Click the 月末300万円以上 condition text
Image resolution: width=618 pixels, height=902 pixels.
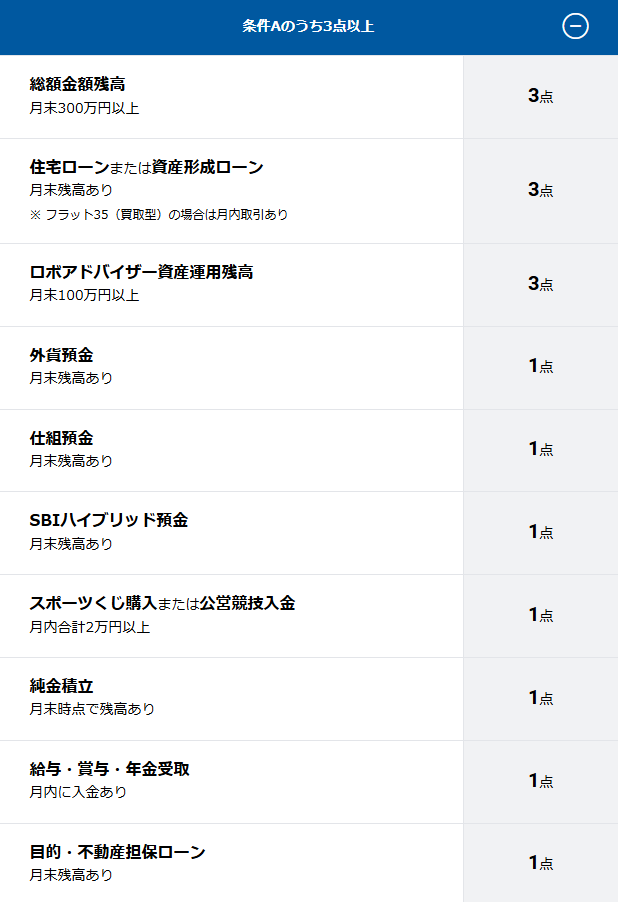(x=84, y=107)
